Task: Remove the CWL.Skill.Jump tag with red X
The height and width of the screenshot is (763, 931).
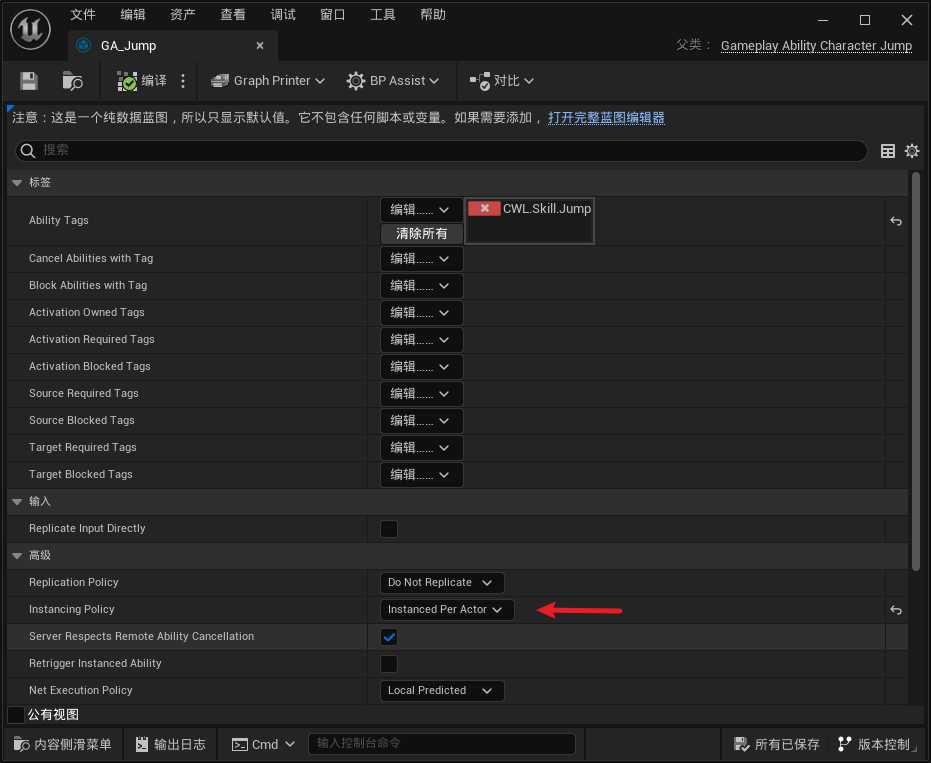Action: (484, 209)
